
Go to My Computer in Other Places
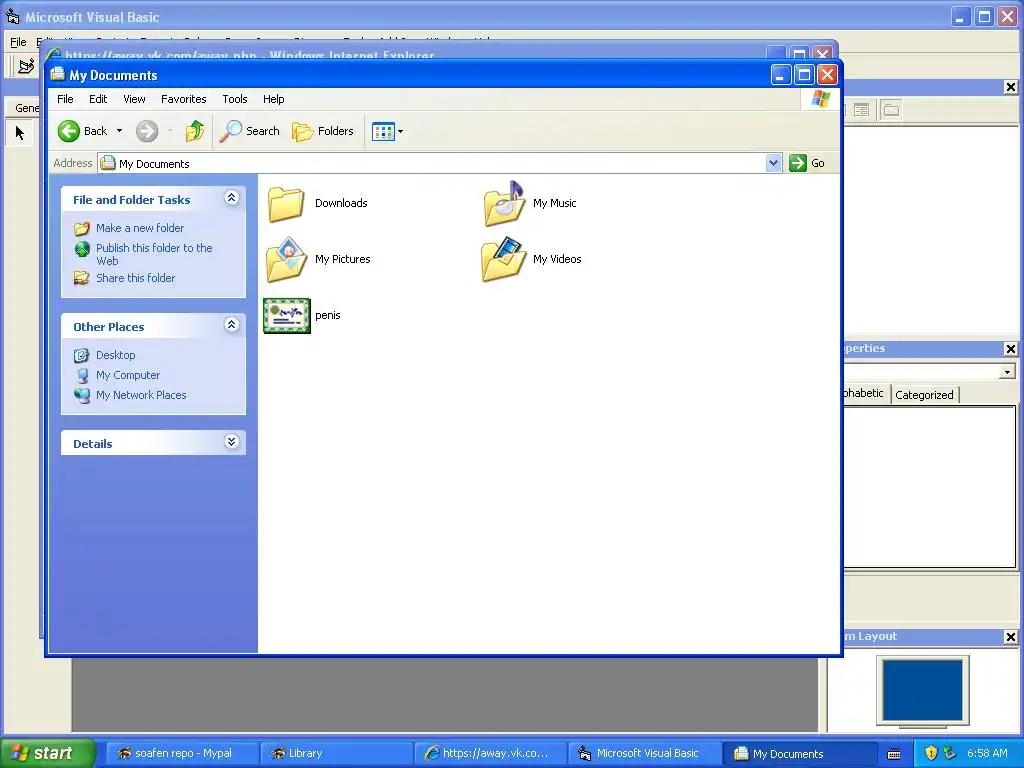click(x=128, y=376)
